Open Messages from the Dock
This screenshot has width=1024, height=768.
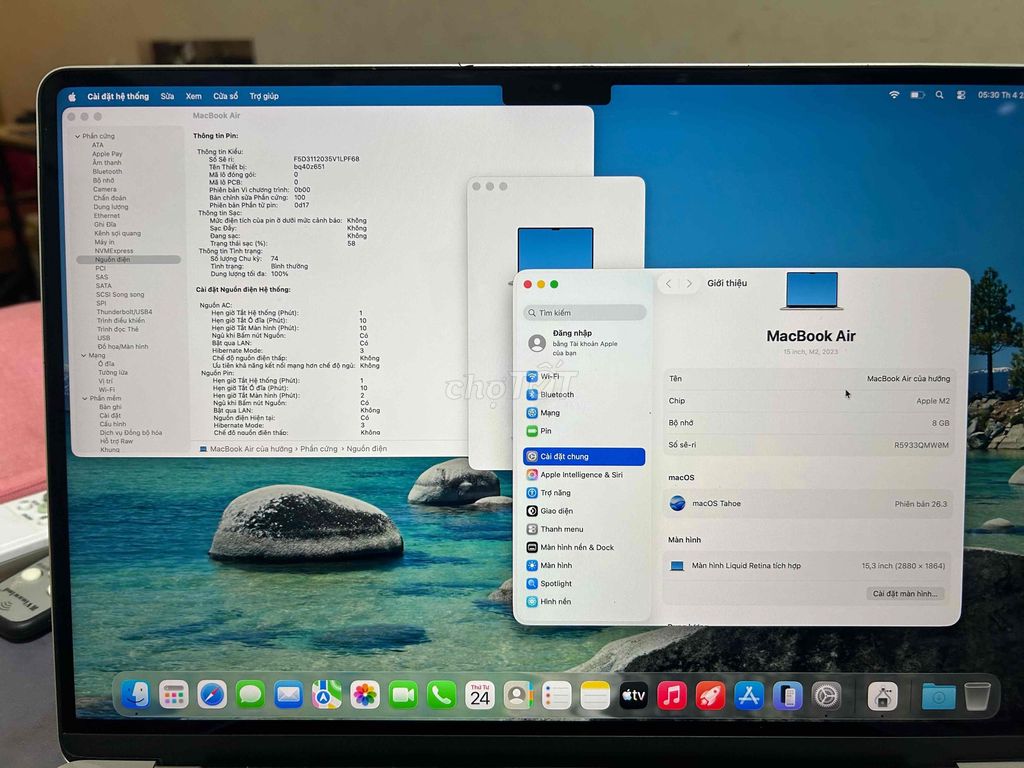[x=250, y=696]
